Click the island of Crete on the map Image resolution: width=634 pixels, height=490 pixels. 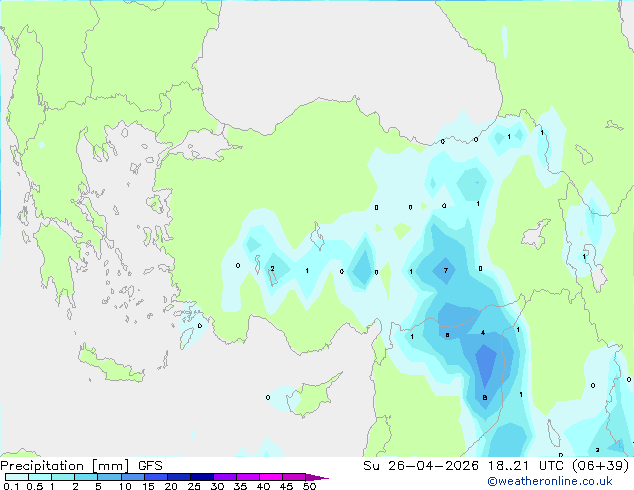[x=110, y=365]
